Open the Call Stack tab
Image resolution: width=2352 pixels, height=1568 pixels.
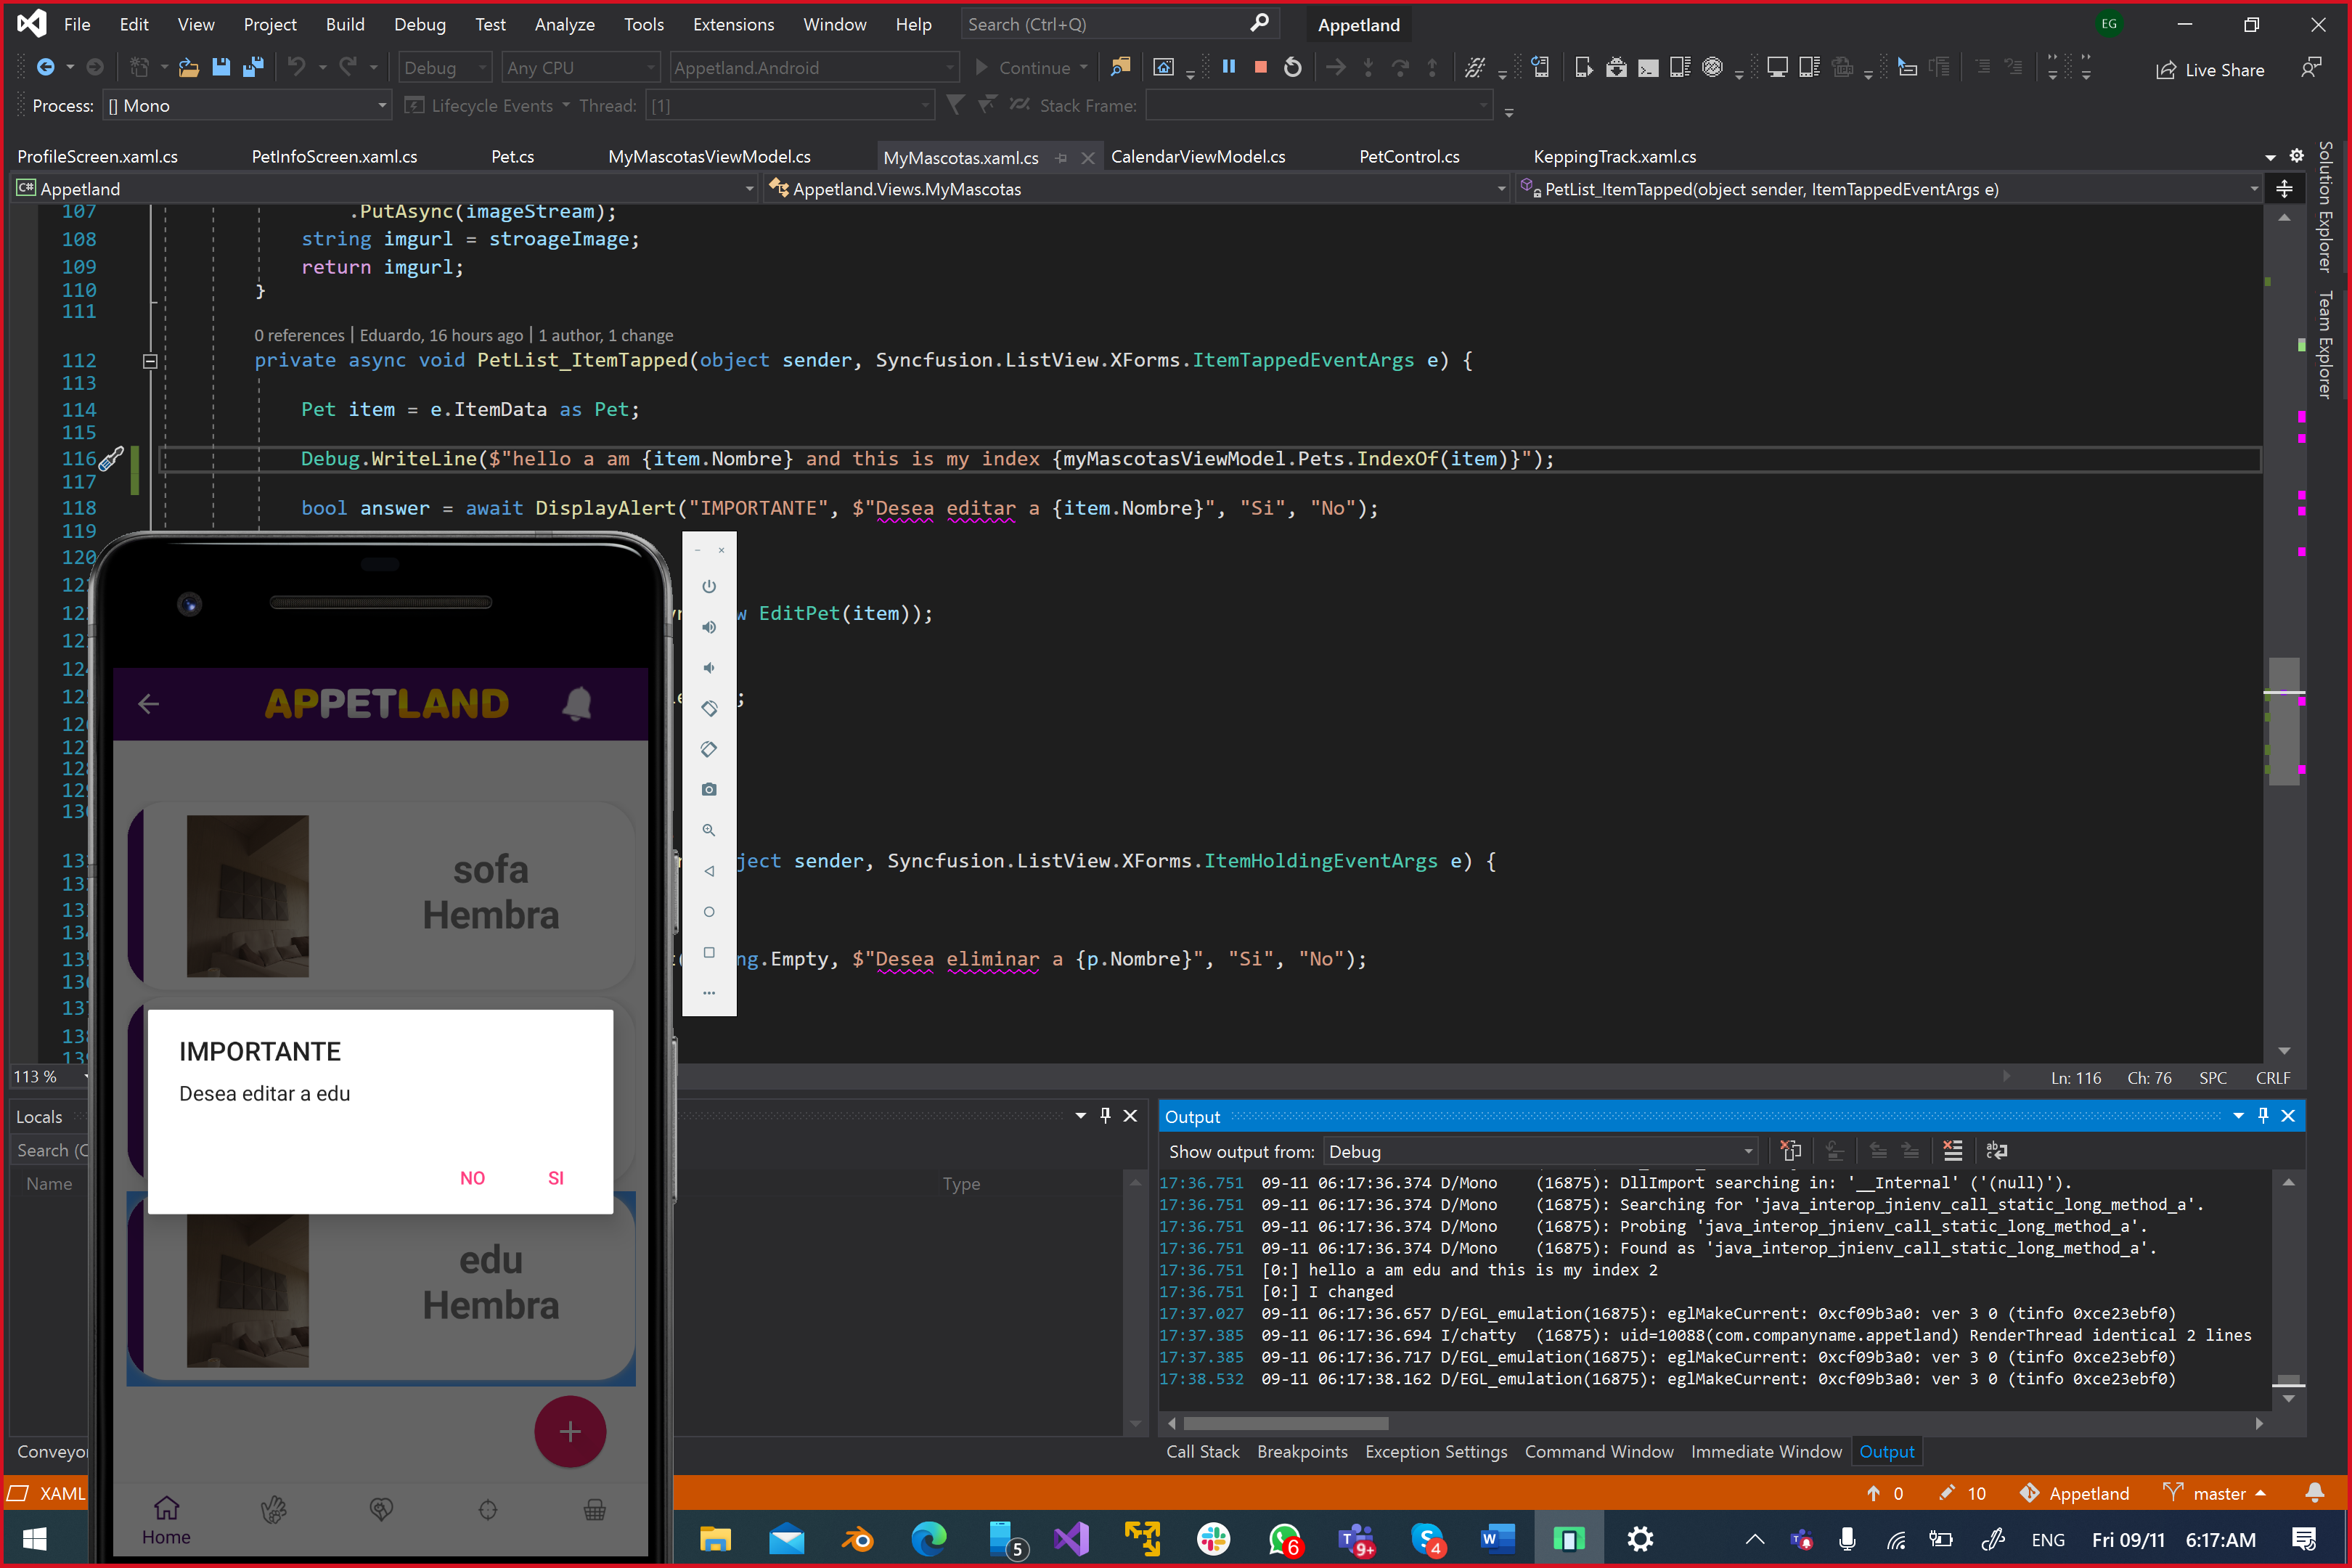tap(1202, 1451)
